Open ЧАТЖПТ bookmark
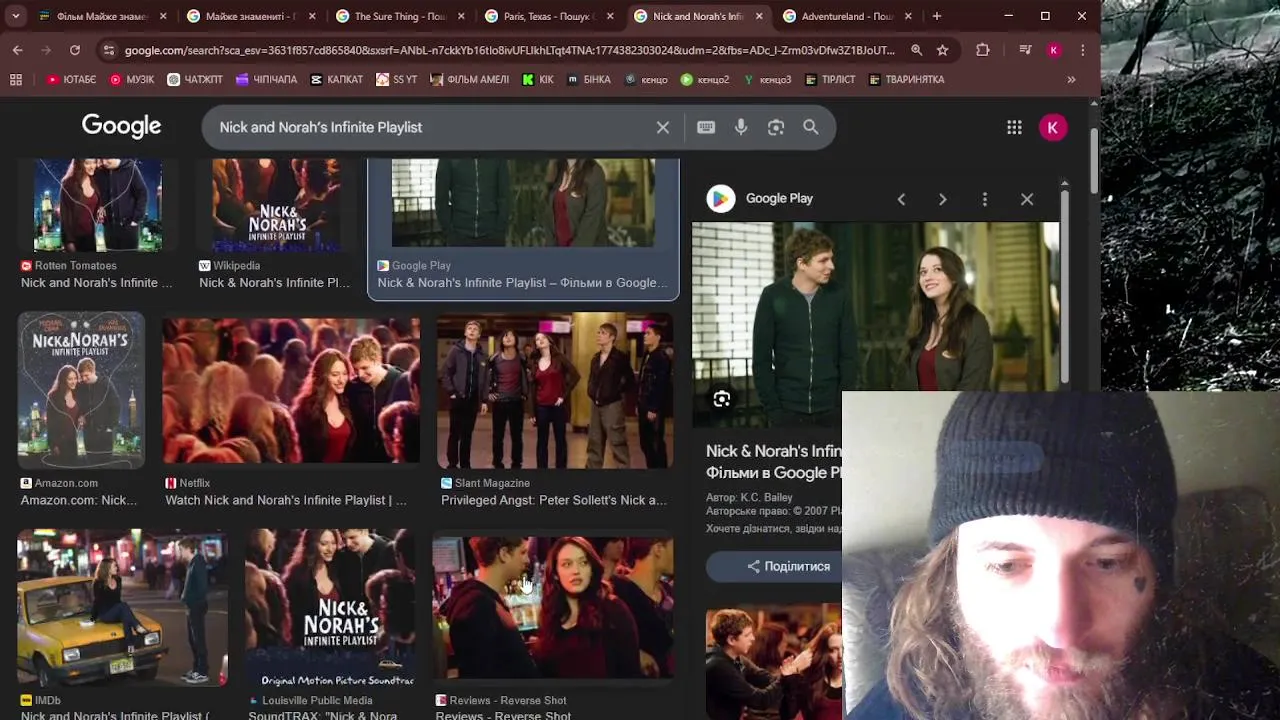The height and width of the screenshot is (720, 1280). (195, 79)
